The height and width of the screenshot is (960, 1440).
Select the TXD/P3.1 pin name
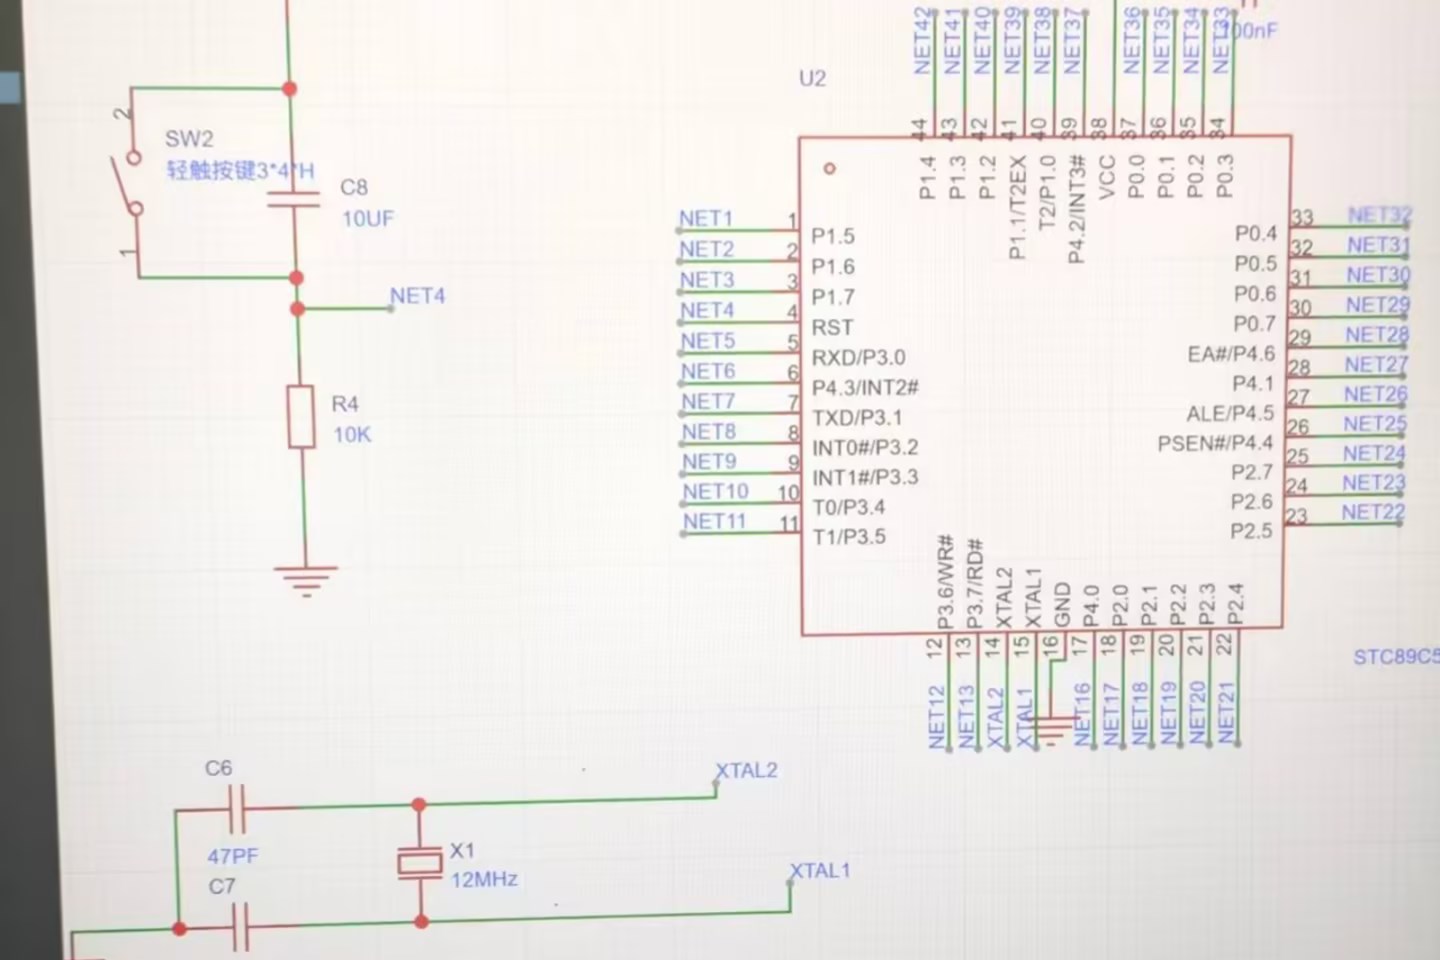(x=857, y=418)
